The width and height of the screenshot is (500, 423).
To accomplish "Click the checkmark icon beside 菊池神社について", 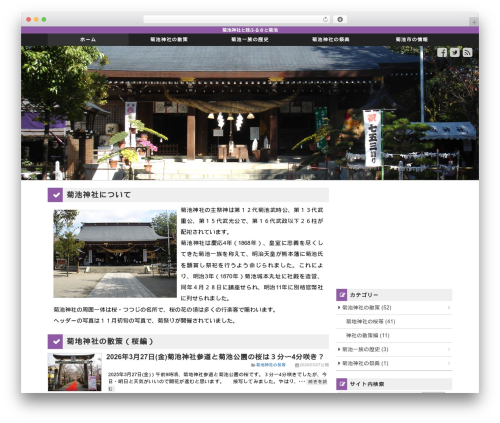I will point(55,195).
